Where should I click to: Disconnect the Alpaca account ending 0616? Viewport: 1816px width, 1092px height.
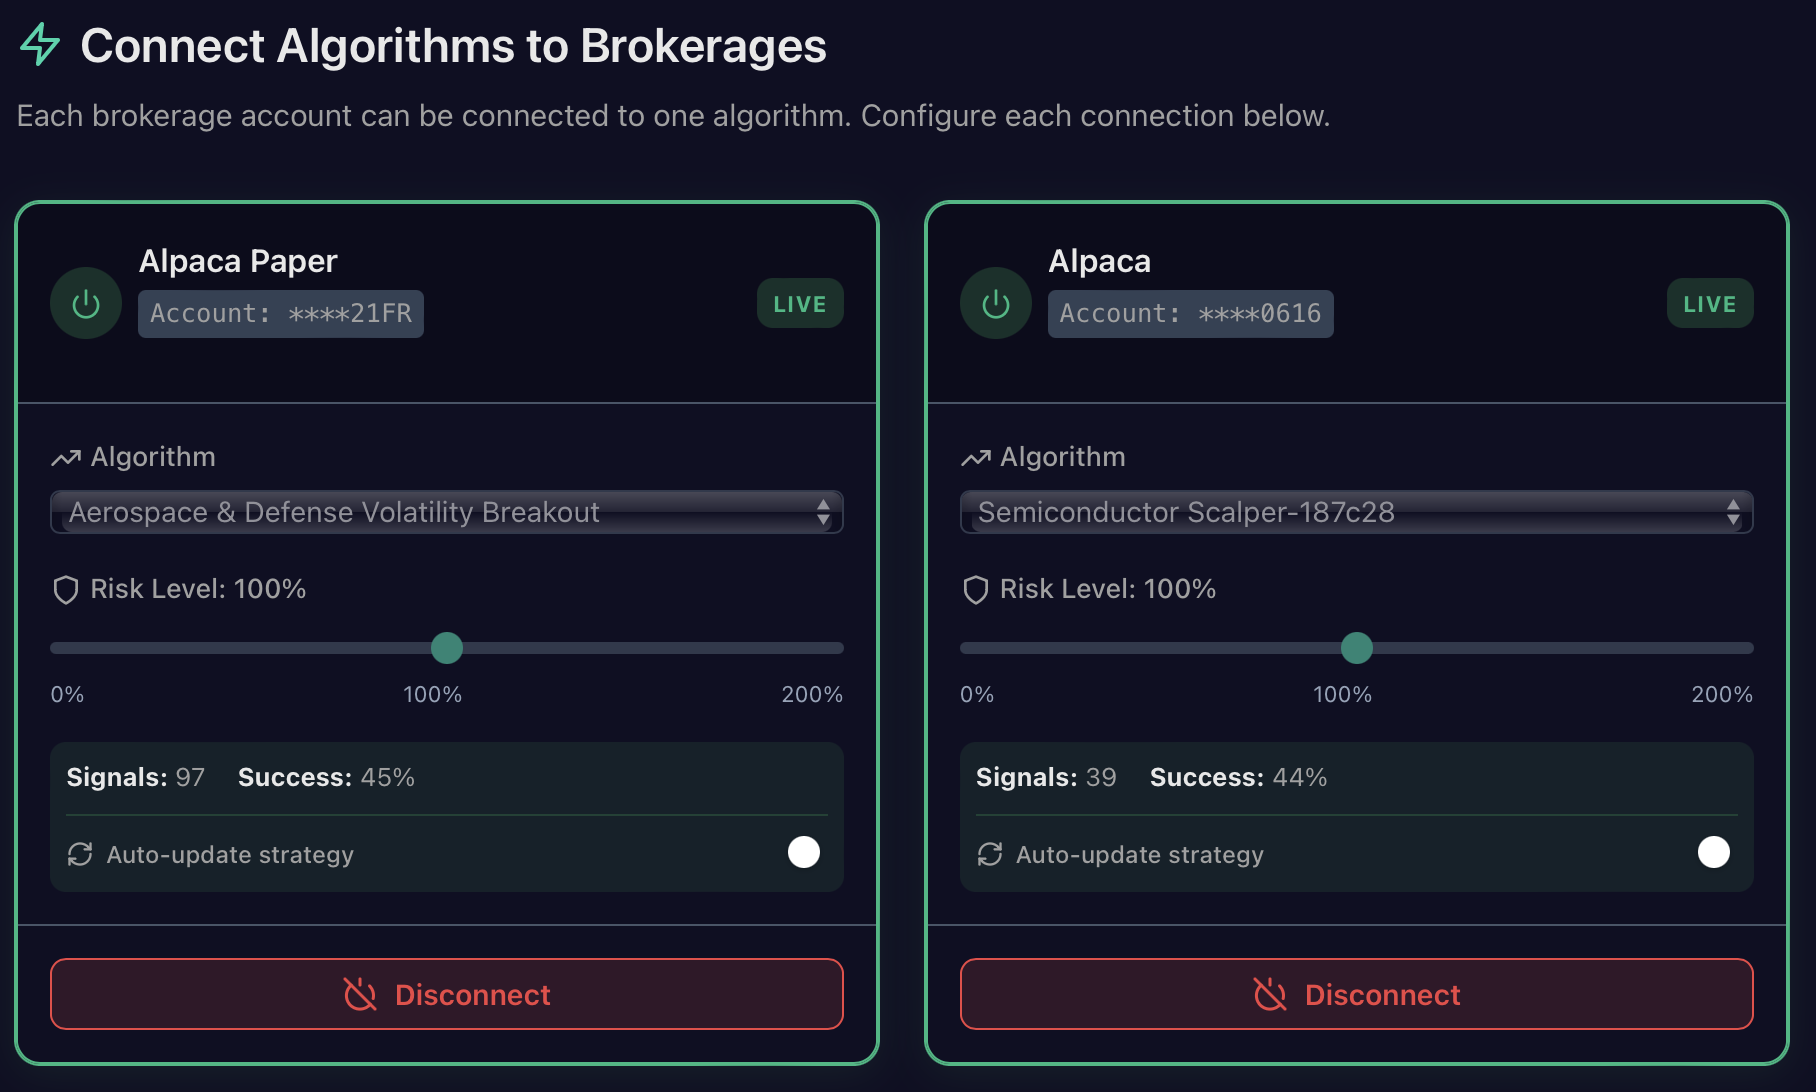[x=1357, y=994]
